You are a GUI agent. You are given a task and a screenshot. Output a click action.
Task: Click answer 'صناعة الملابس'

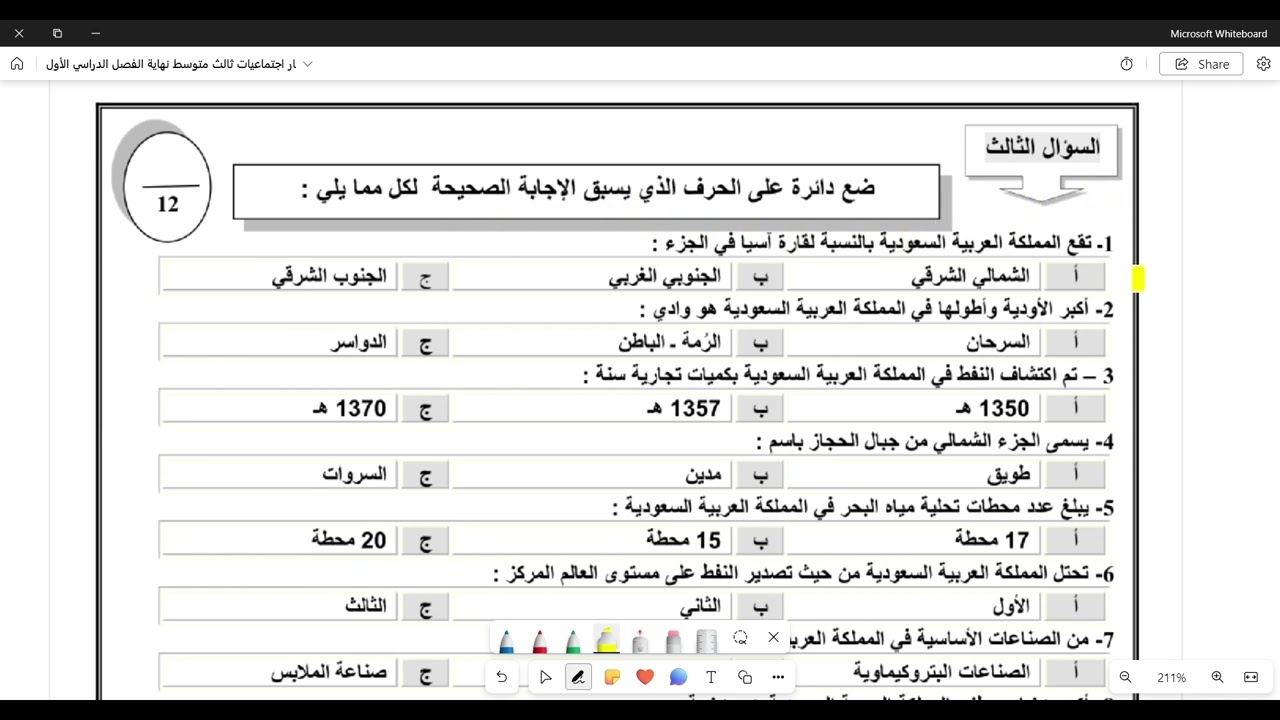click(329, 672)
